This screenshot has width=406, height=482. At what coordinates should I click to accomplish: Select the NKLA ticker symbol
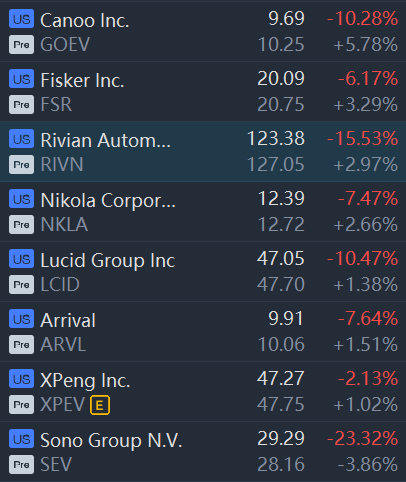(64, 225)
